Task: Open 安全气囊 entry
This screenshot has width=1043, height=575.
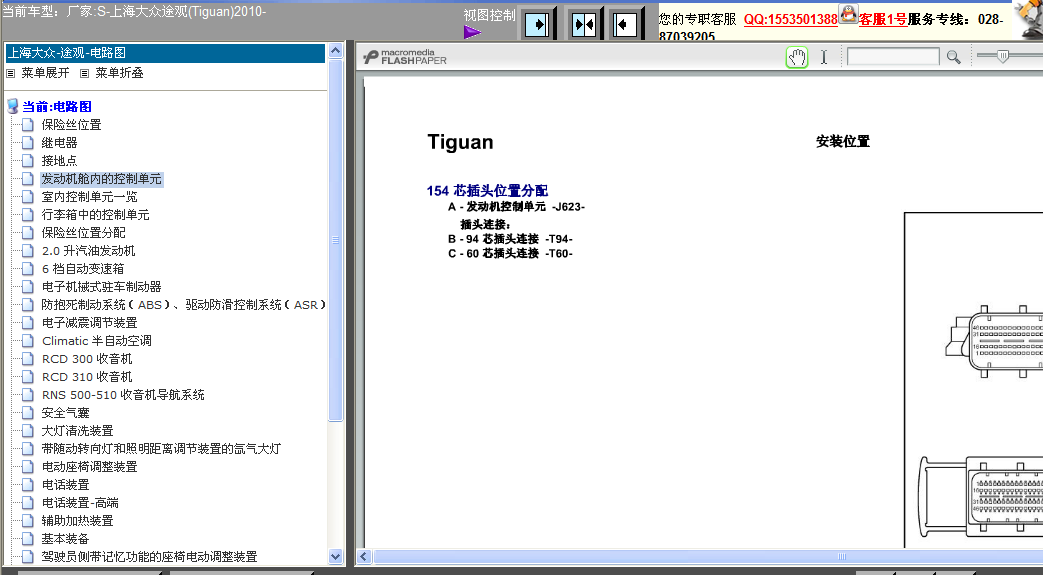Action: tap(65, 413)
